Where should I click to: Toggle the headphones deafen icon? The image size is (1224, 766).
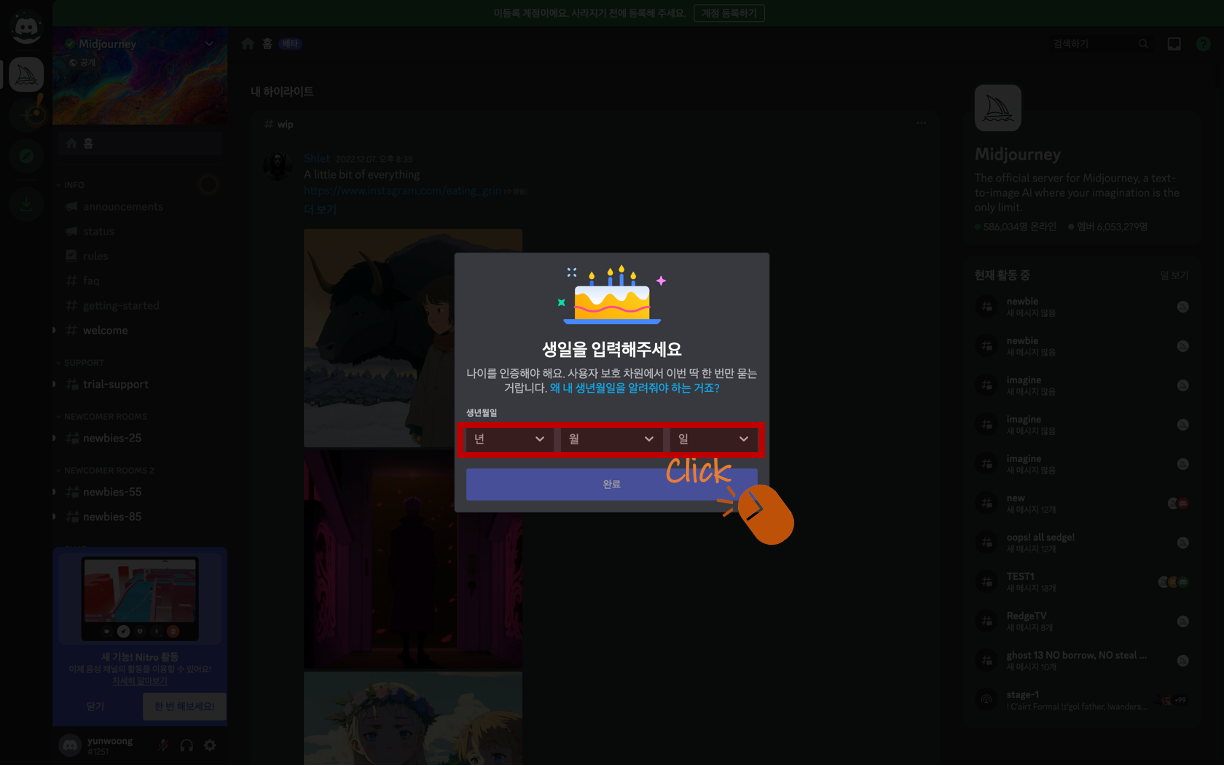coord(187,746)
